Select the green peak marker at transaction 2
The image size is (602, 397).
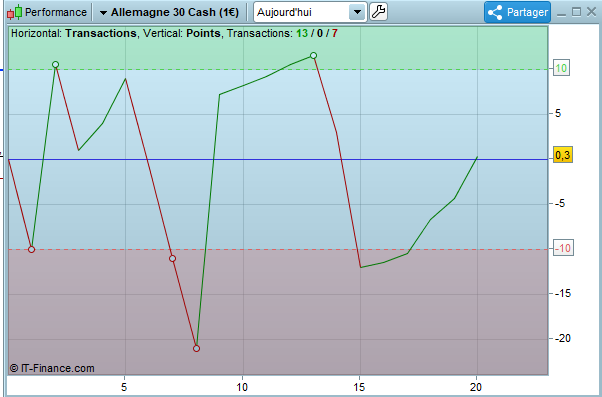[x=55, y=65]
